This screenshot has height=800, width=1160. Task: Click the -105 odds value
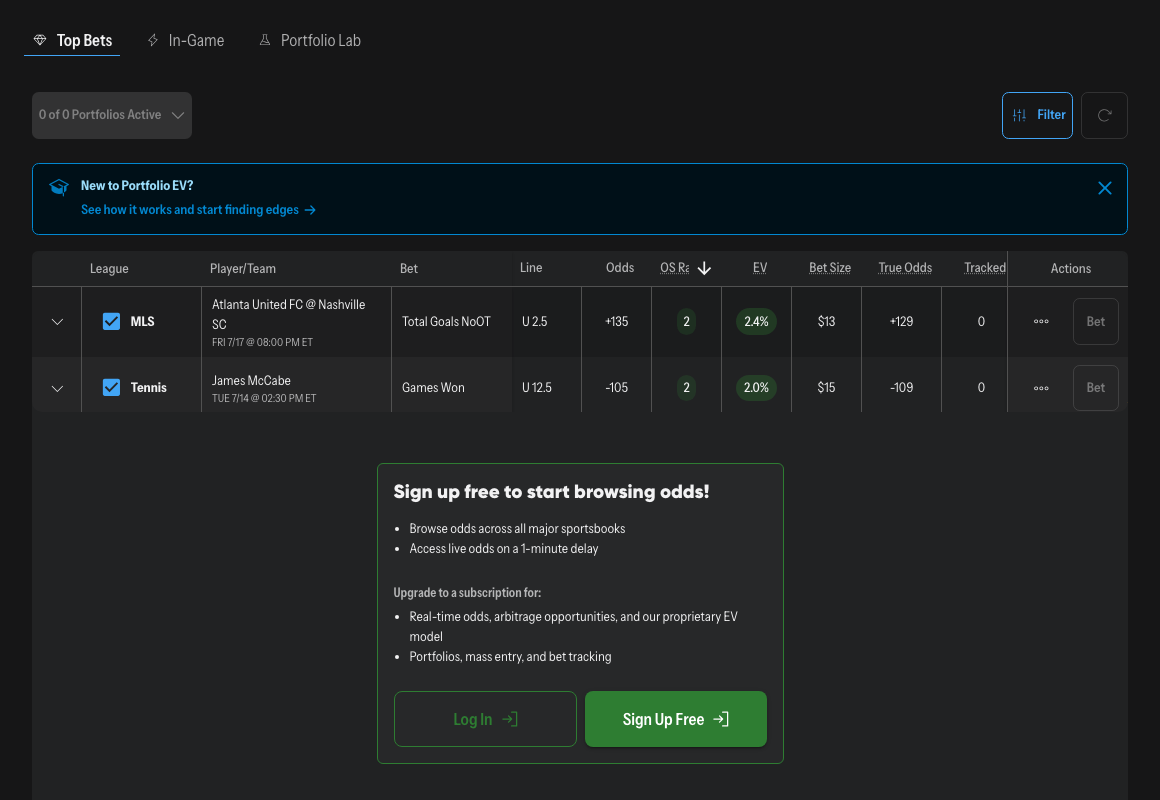(616, 387)
